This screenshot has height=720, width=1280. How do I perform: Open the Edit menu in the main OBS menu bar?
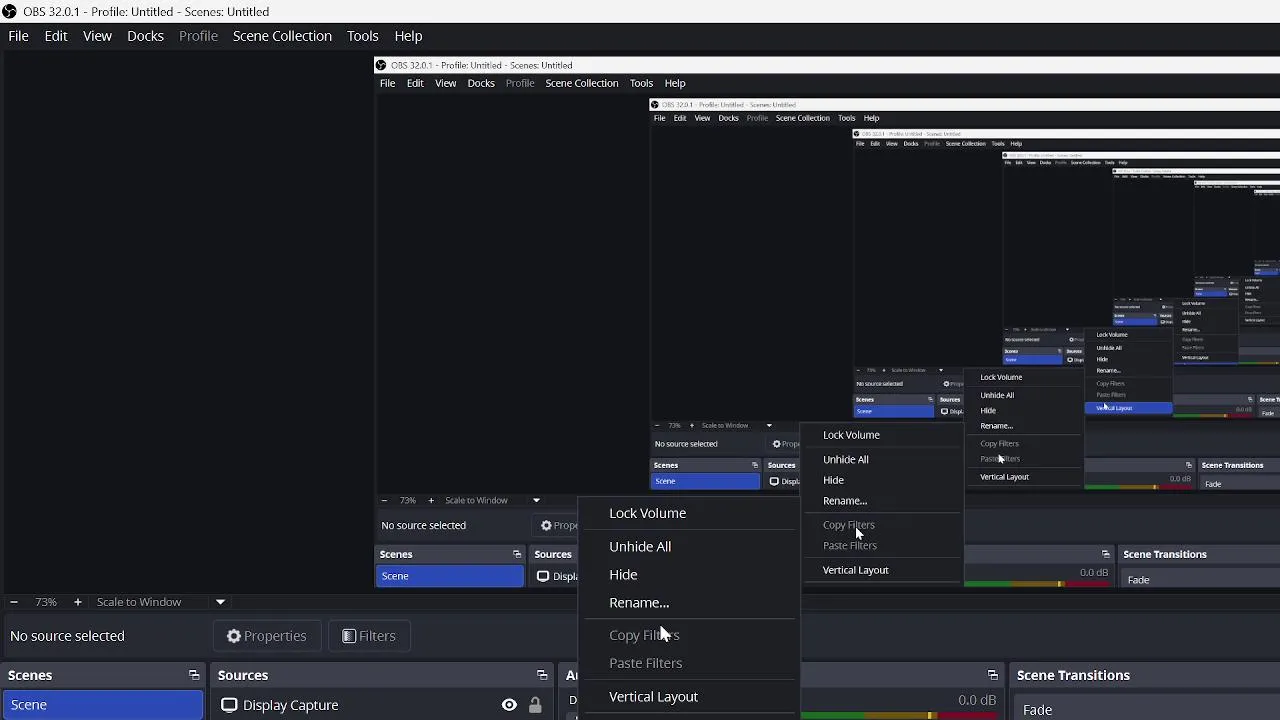[x=56, y=36]
